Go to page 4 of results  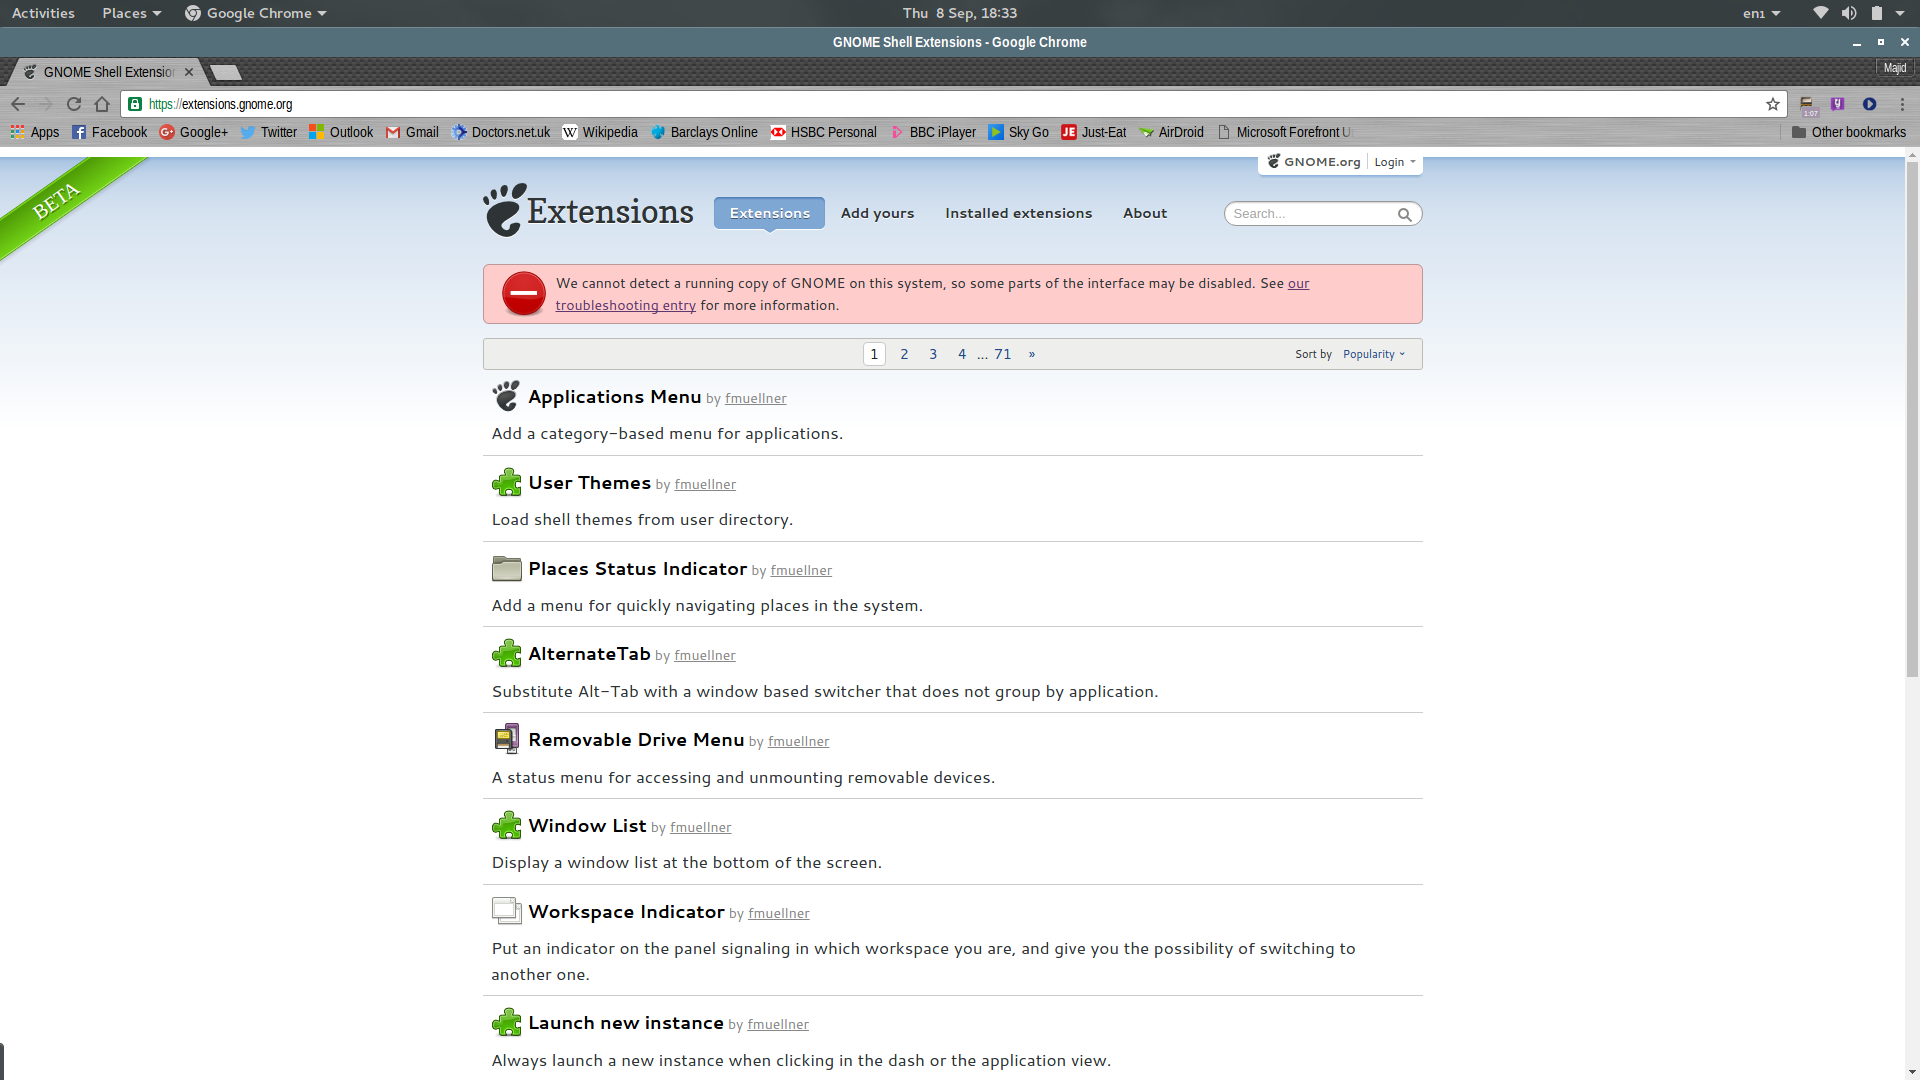point(962,354)
